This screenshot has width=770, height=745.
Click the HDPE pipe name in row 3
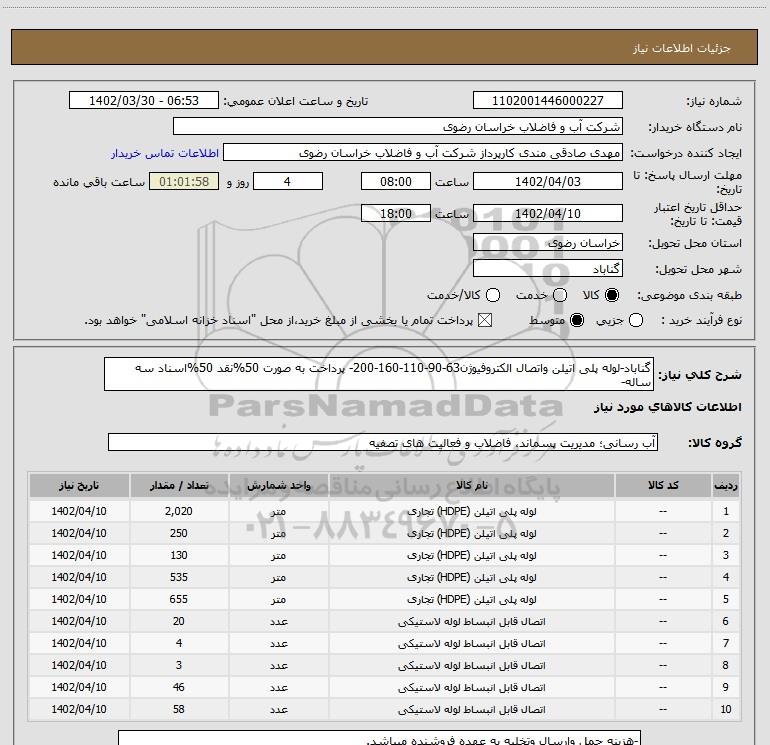[471, 555]
